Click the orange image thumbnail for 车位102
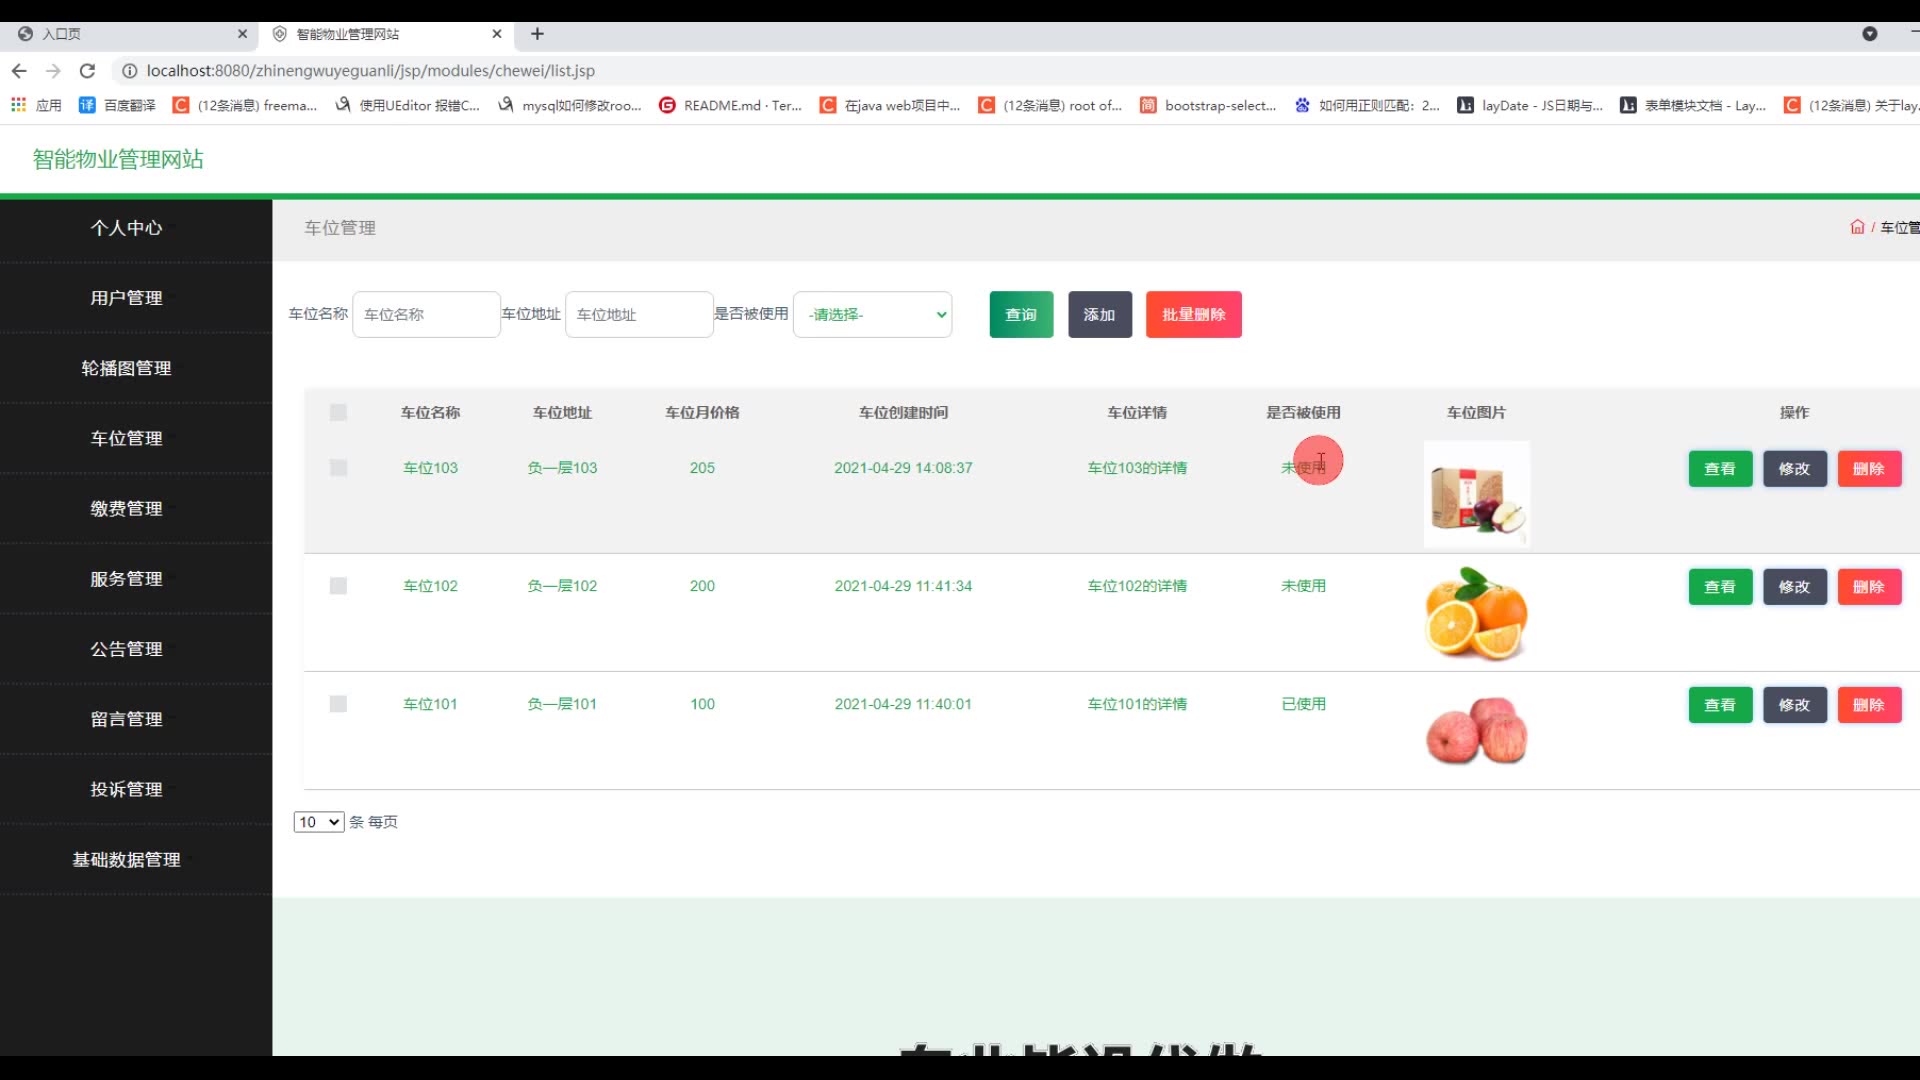This screenshot has height=1080, width=1920. pyautogui.click(x=1476, y=613)
